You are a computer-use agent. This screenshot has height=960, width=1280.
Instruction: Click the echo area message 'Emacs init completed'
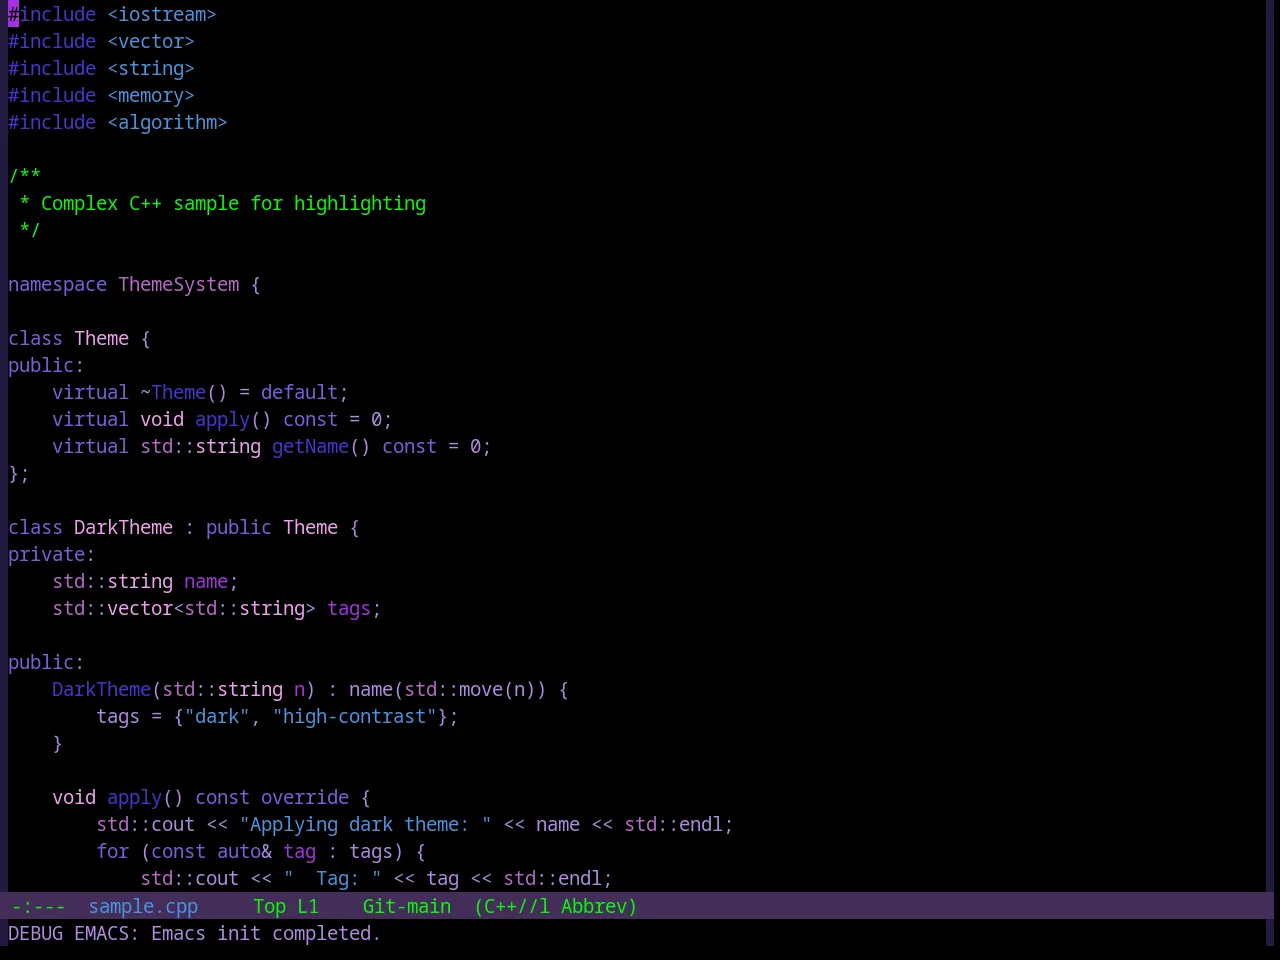tap(265, 933)
